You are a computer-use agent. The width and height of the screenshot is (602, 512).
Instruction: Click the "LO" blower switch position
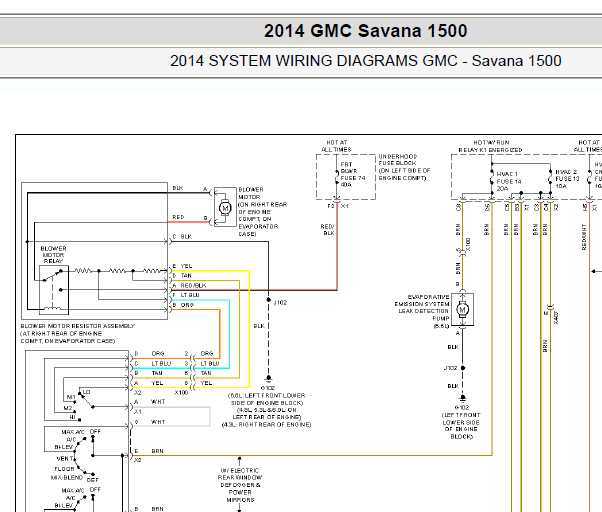(86, 392)
